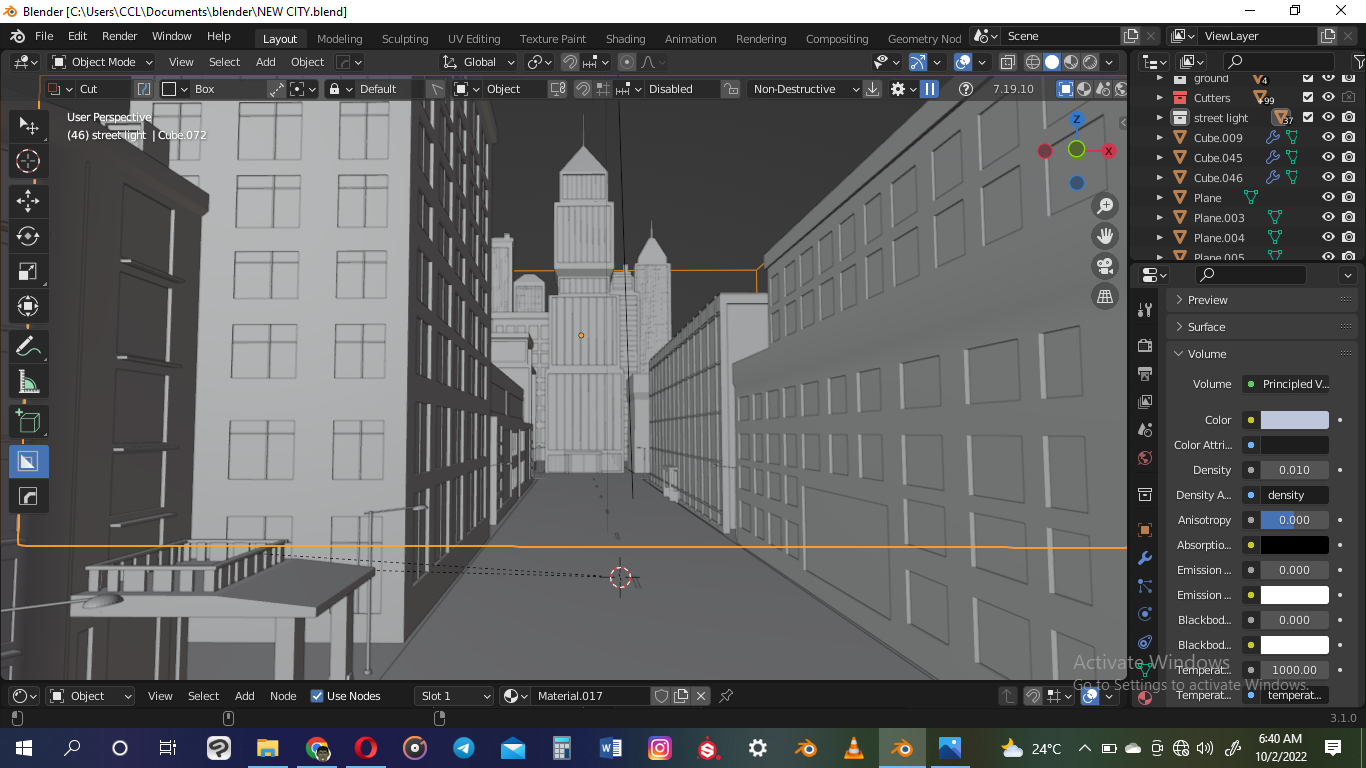Select the Cursor tool in left toolbar
Screen dimensions: 1366x768
28,161
